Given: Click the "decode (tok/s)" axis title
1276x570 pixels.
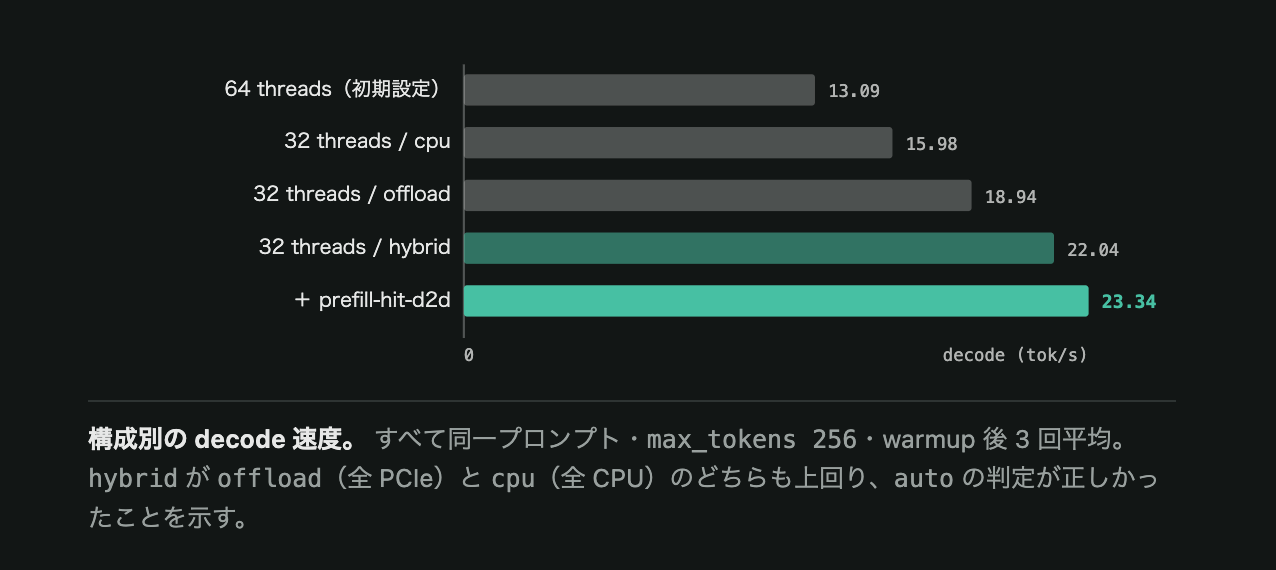Looking at the screenshot, I should click(x=1015, y=355).
